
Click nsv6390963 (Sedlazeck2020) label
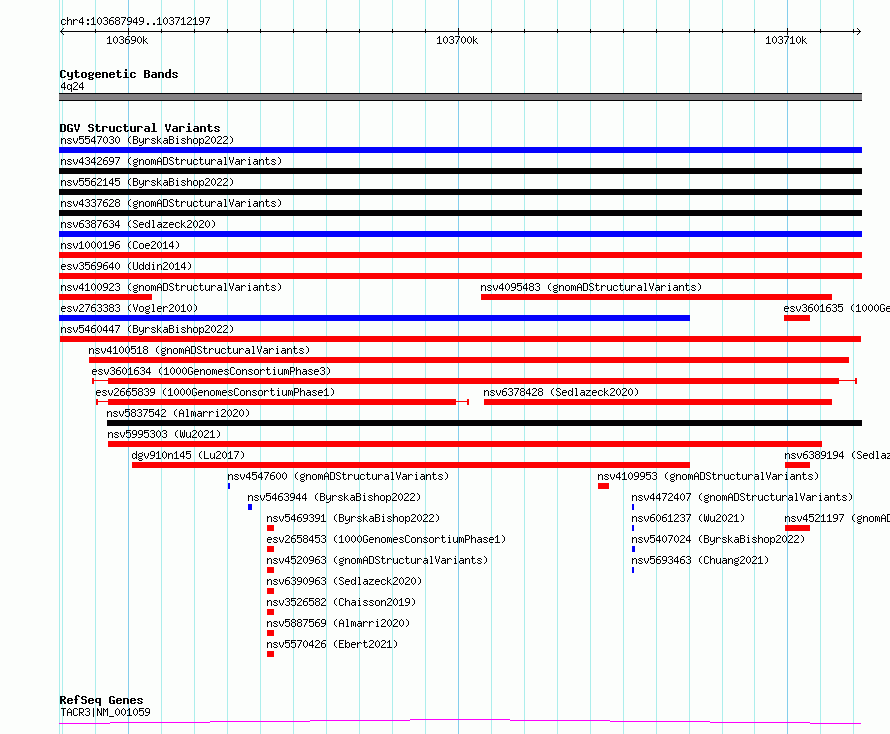[x=344, y=581]
